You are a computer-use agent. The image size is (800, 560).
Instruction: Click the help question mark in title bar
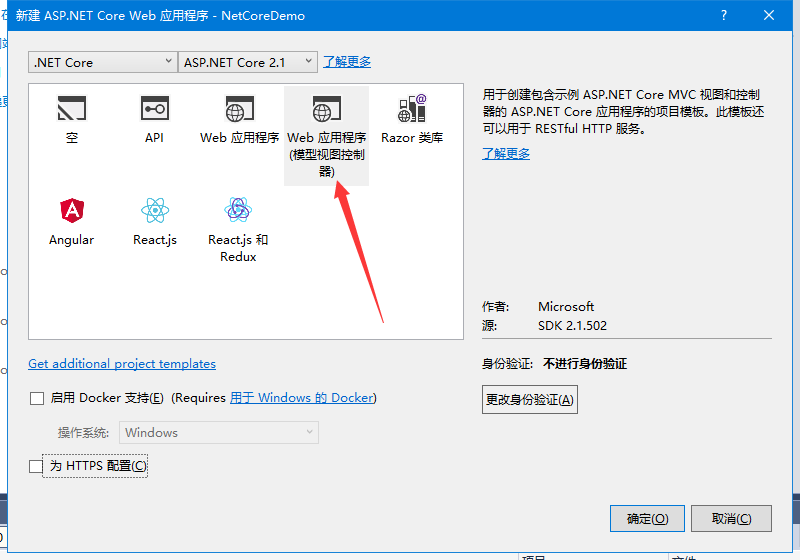[x=723, y=15]
